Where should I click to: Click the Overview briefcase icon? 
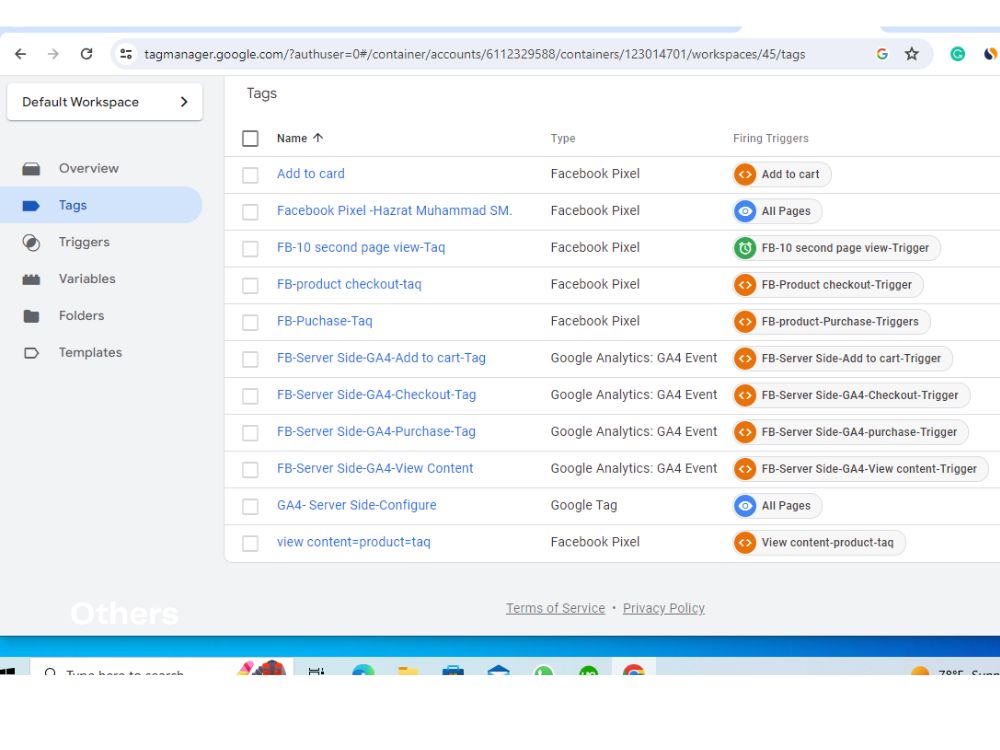pos(31,169)
